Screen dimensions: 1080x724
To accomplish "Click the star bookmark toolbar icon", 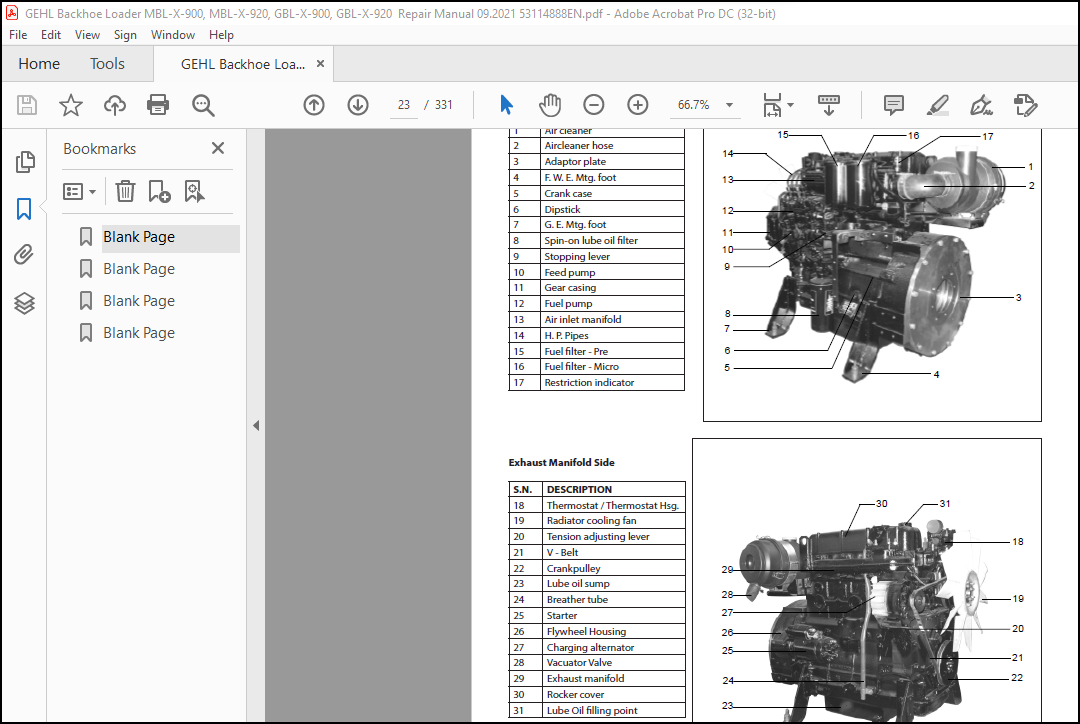I will point(70,105).
